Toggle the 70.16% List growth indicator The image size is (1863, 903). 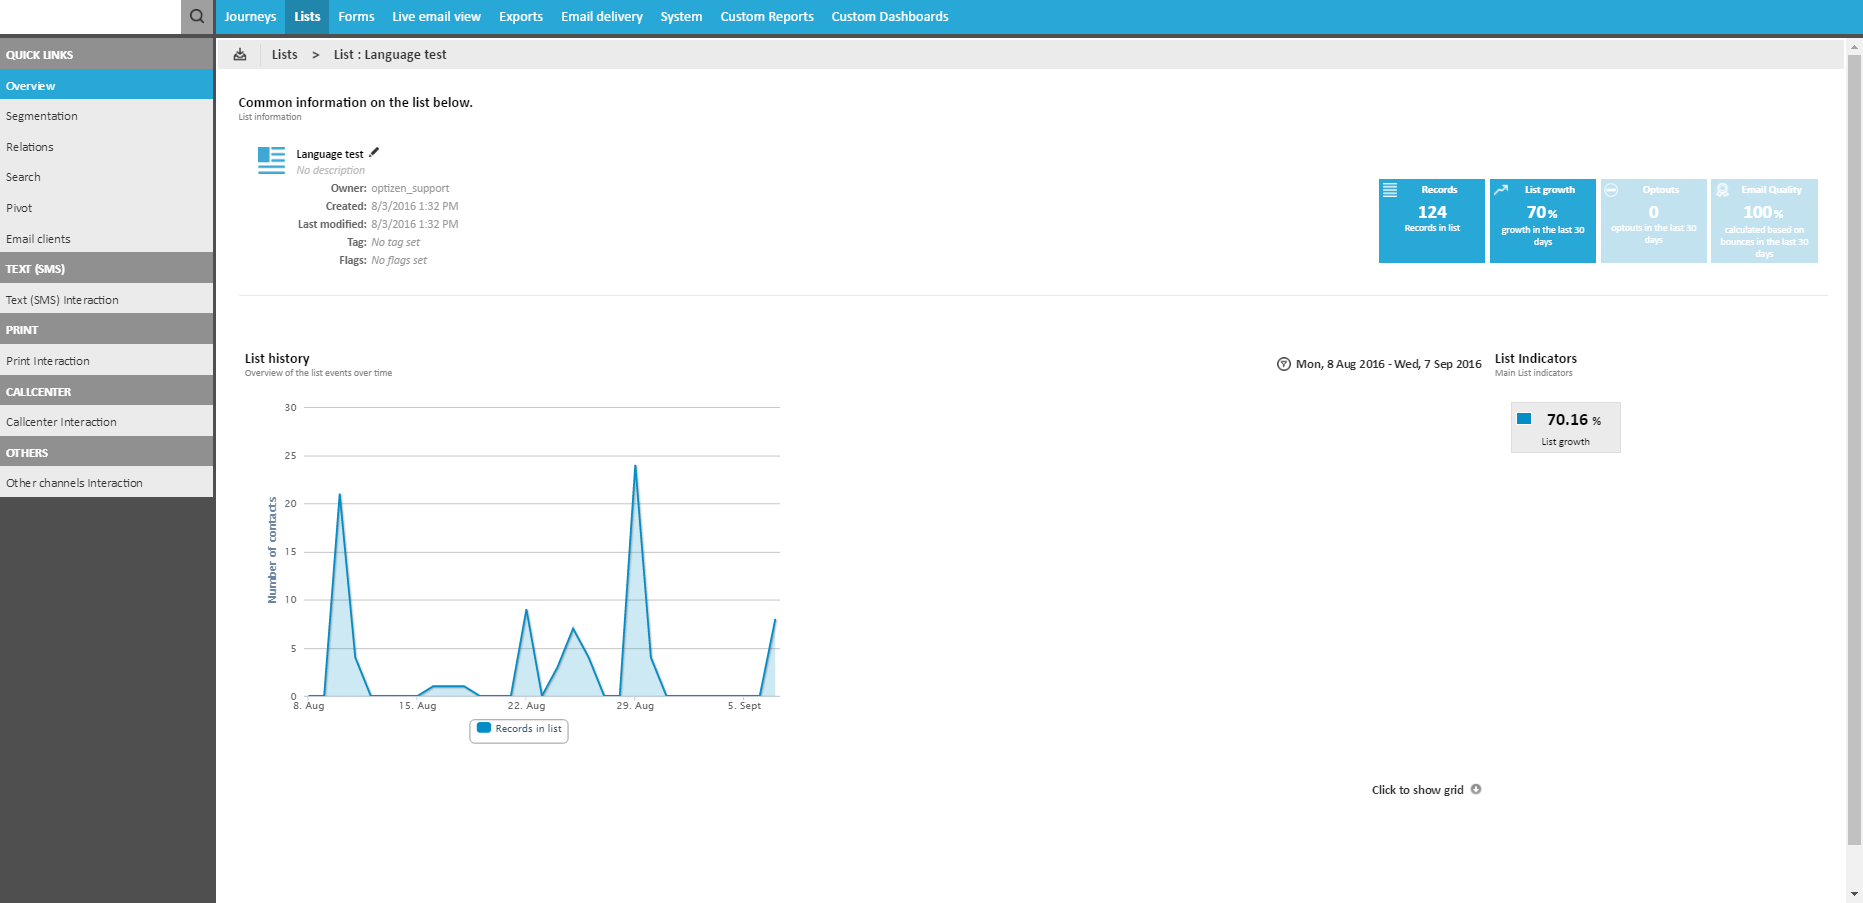(x=1565, y=428)
